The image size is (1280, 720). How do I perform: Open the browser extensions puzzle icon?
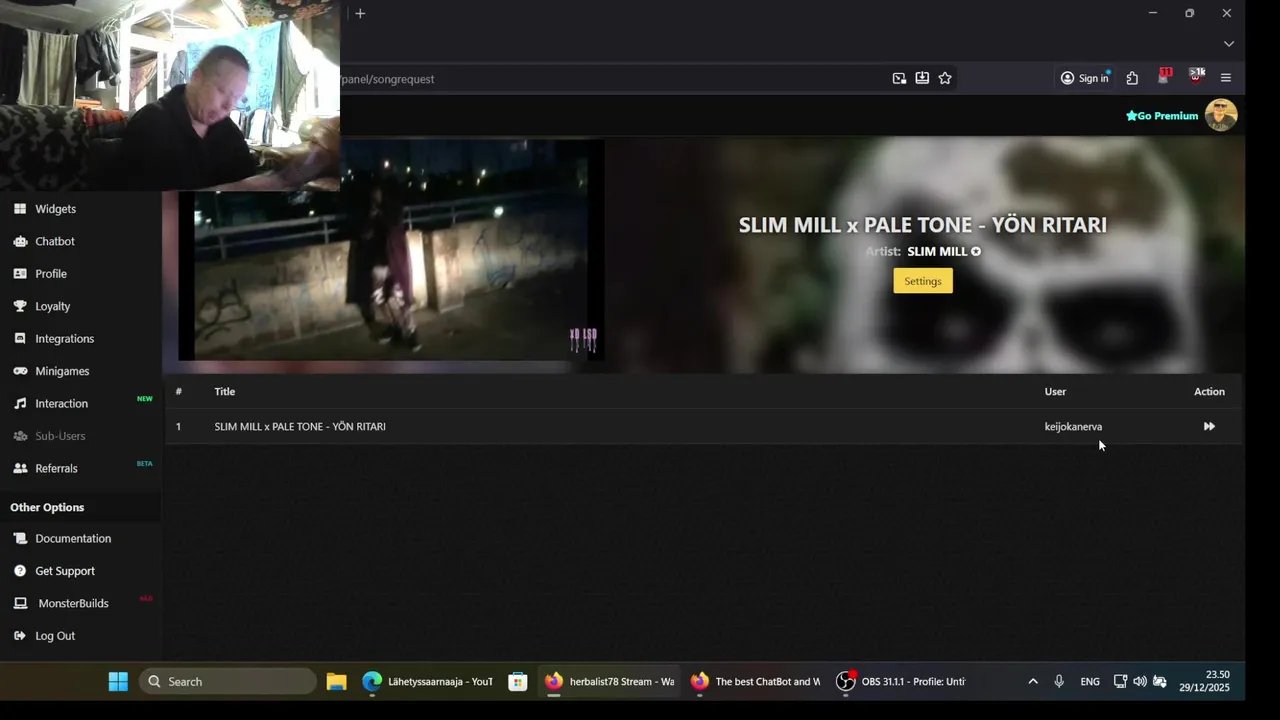click(1132, 78)
